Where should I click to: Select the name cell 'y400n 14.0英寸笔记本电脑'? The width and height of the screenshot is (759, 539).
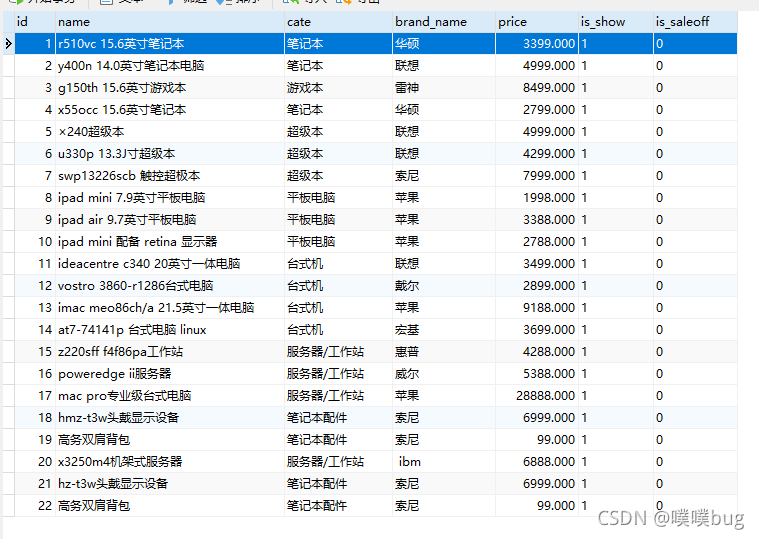pyautogui.click(x=169, y=66)
